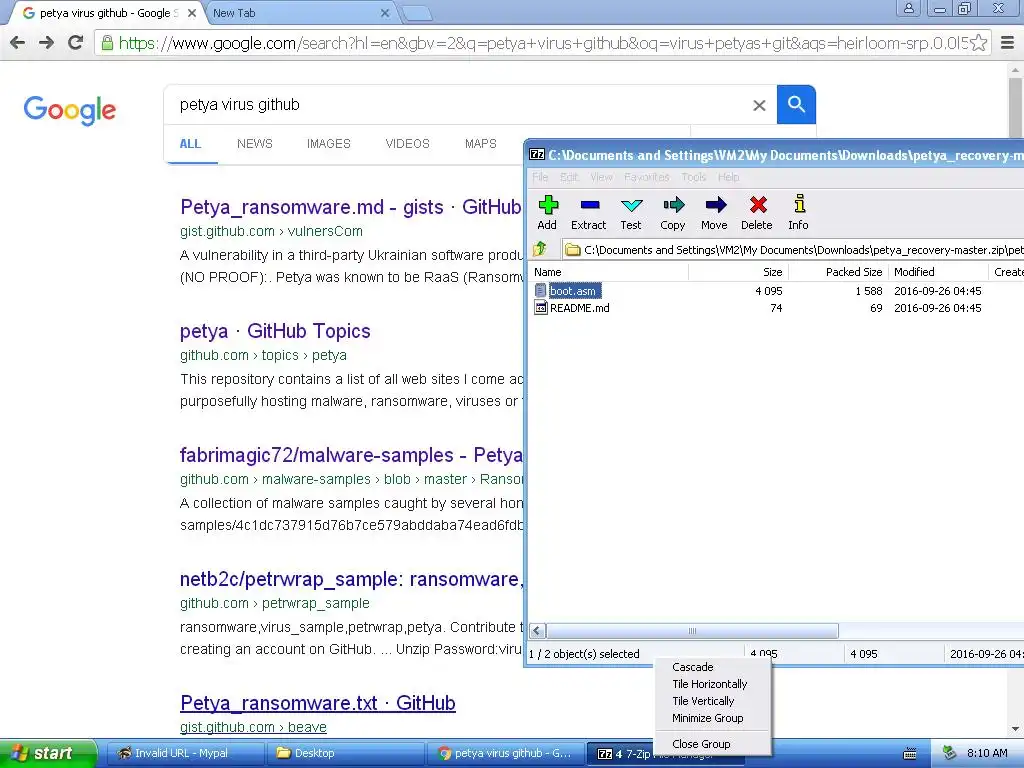This screenshot has height=768, width=1024.
Task: Open fabrimagic72/malware-samples result link
Action: [x=351, y=455]
